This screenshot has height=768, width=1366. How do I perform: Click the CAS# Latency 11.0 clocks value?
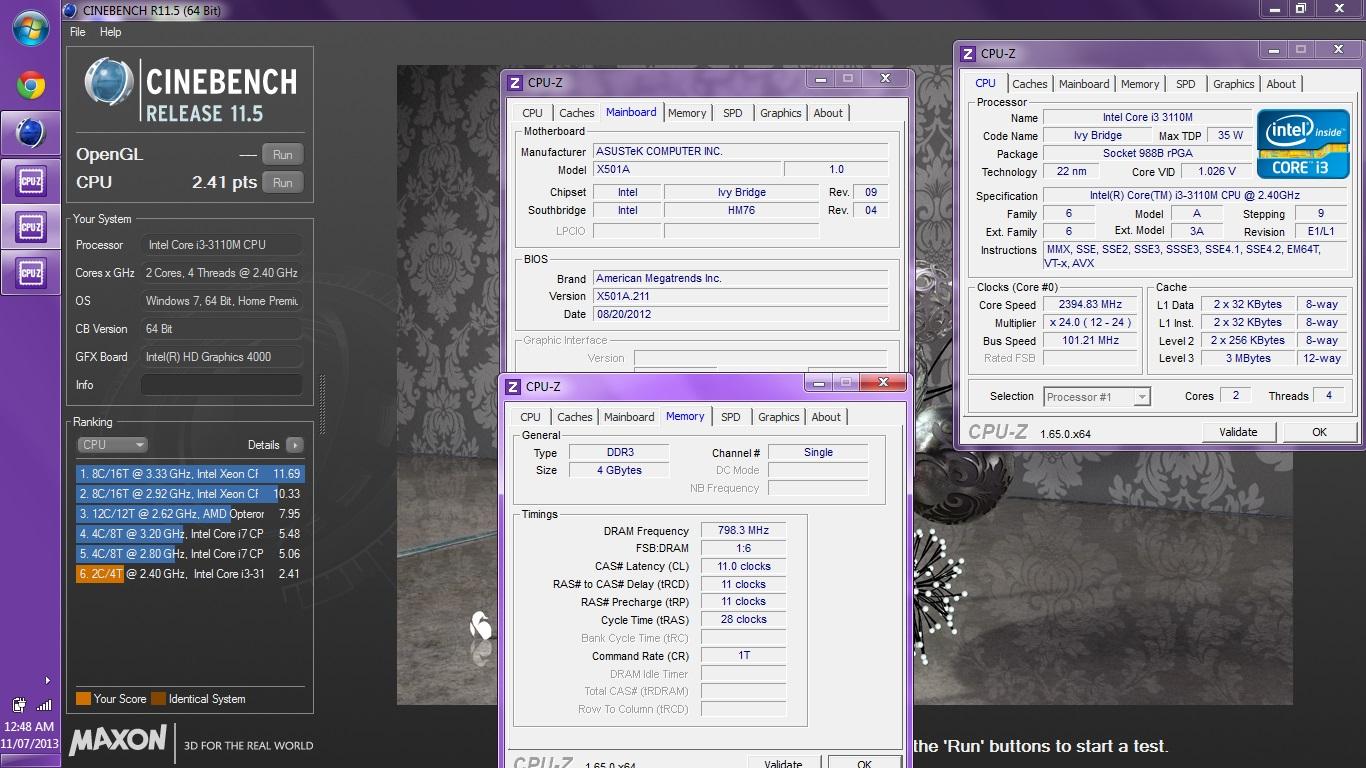pyautogui.click(x=743, y=566)
